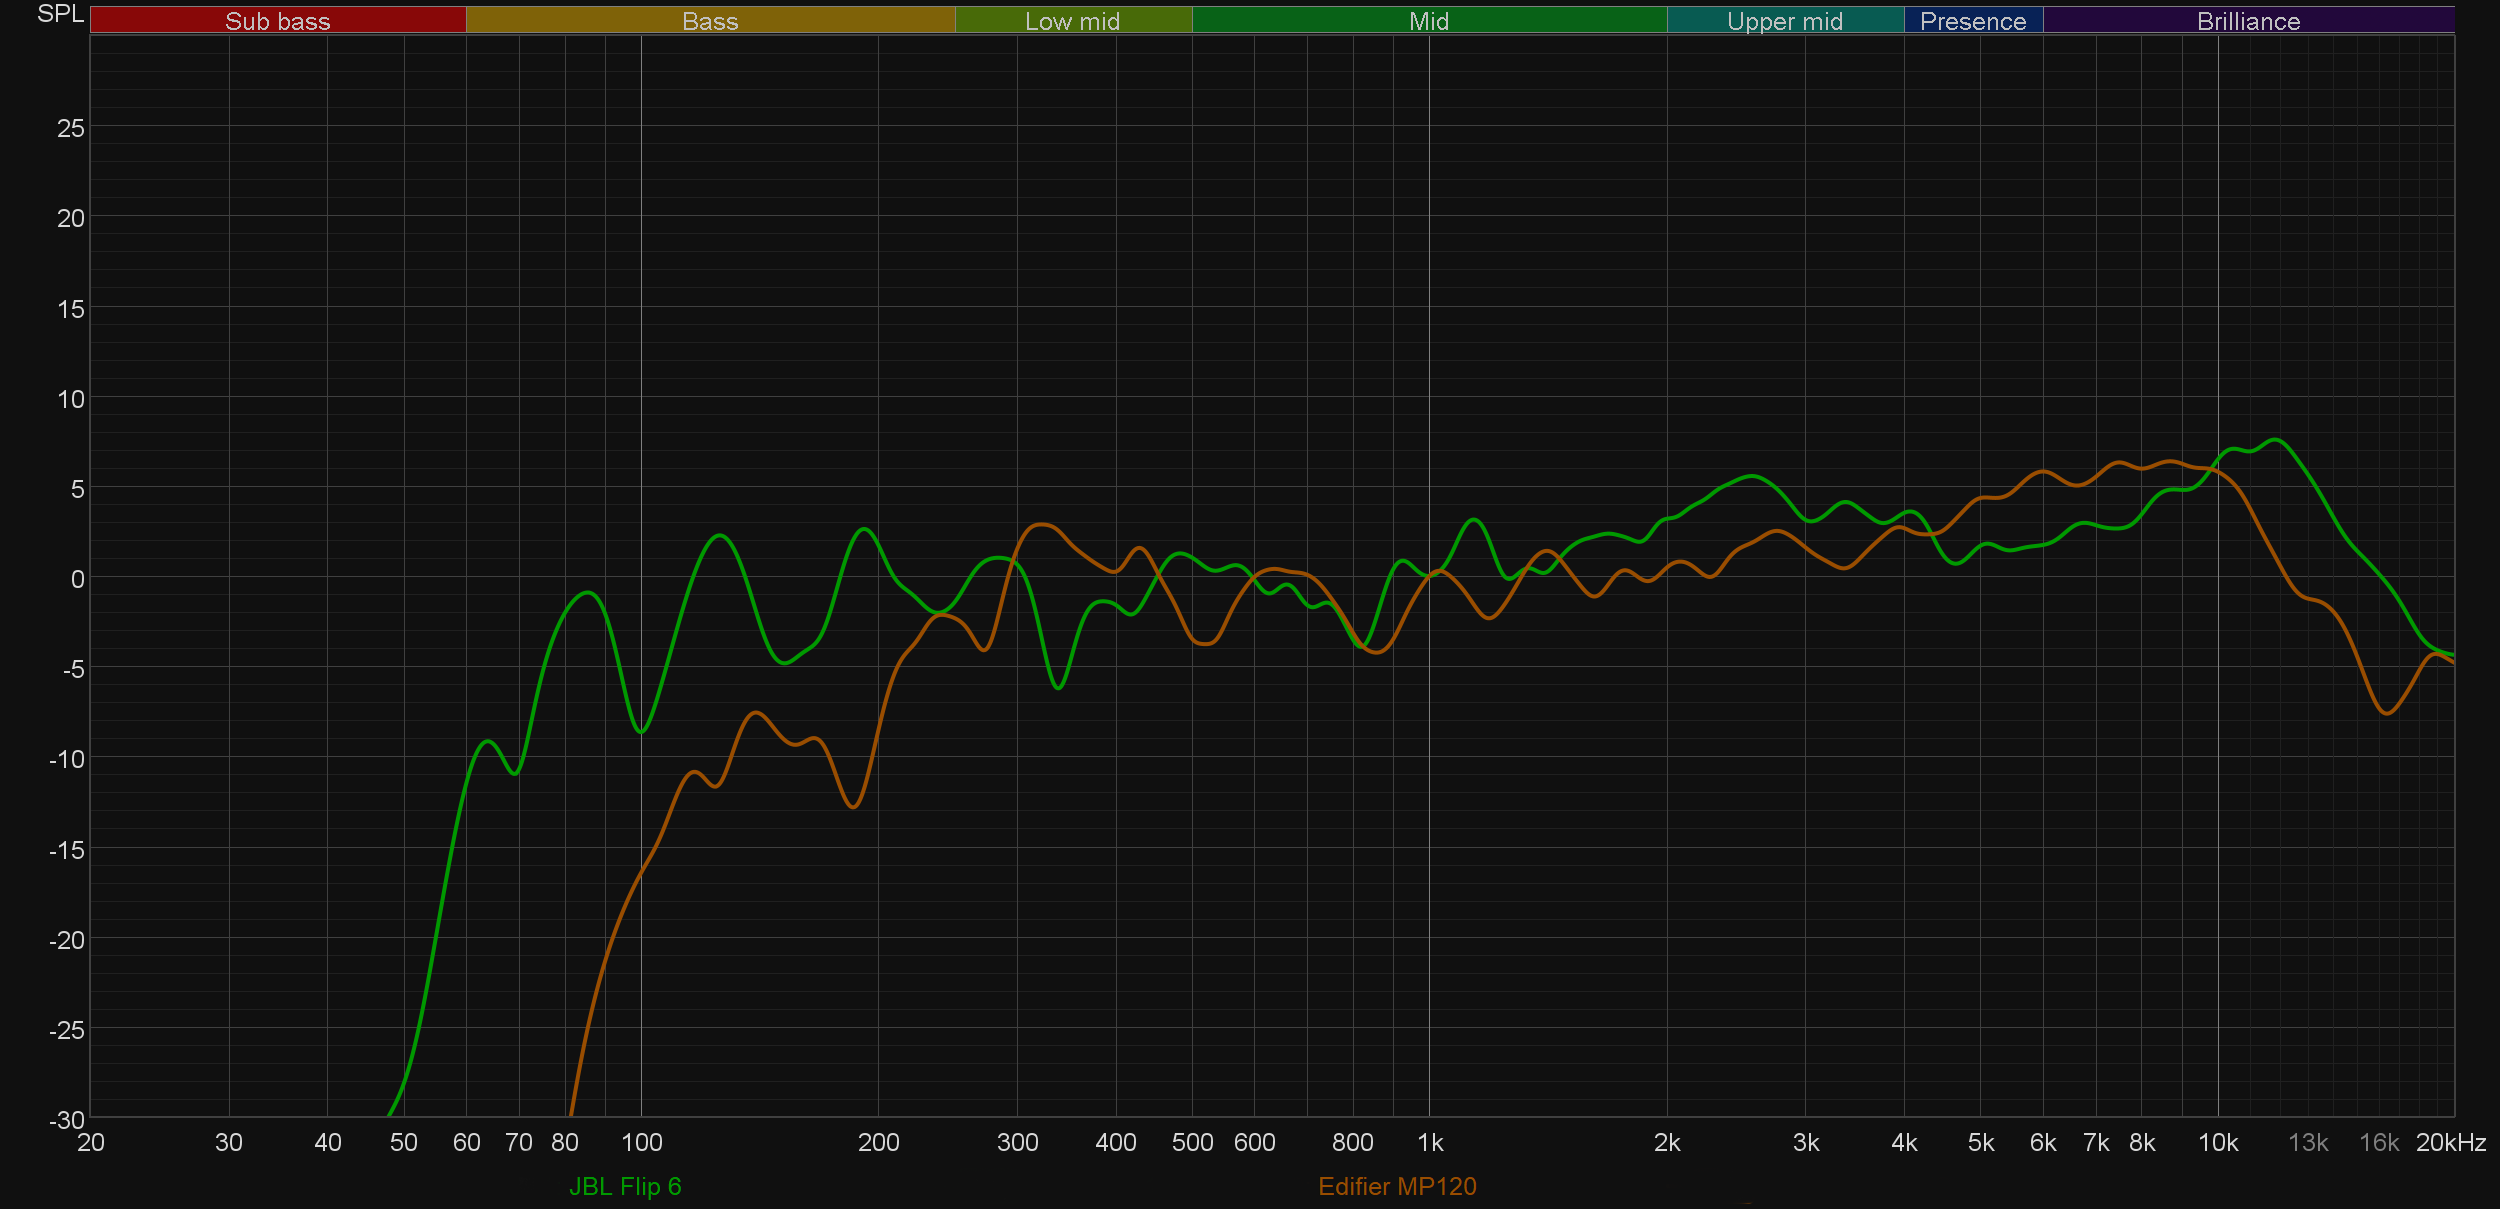This screenshot has width=2500, height=1209.
Task: Click the Presence band header
Action: coord(1972,21)
